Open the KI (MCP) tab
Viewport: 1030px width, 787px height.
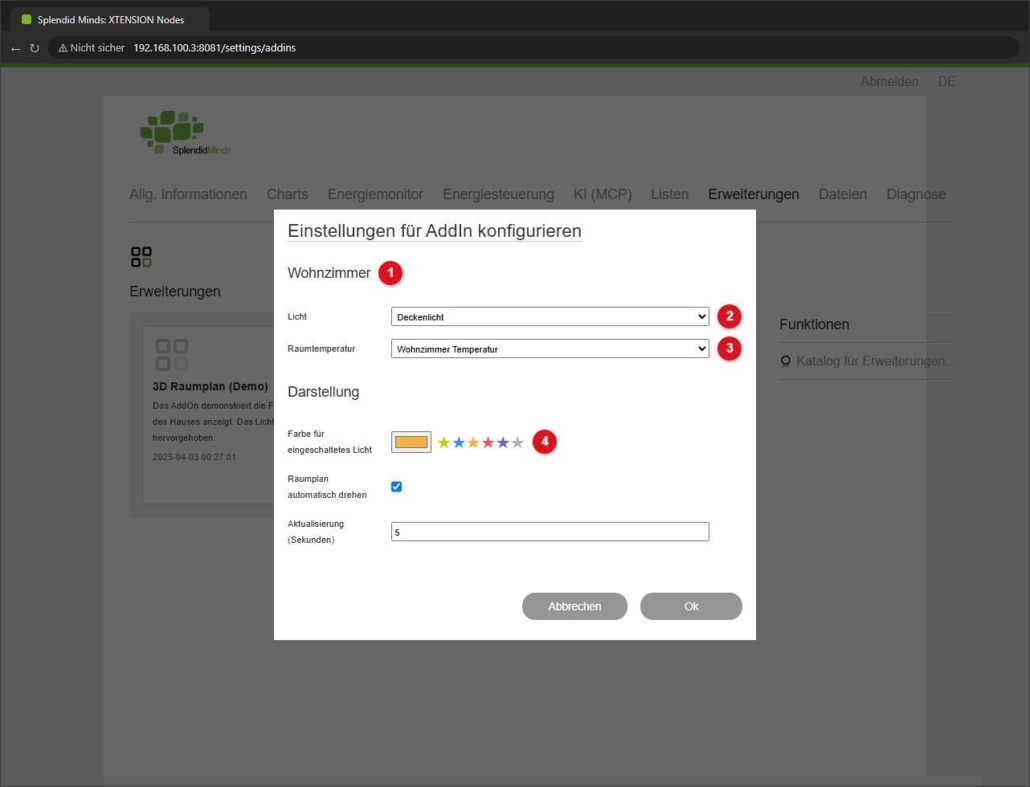pos(602,194)
